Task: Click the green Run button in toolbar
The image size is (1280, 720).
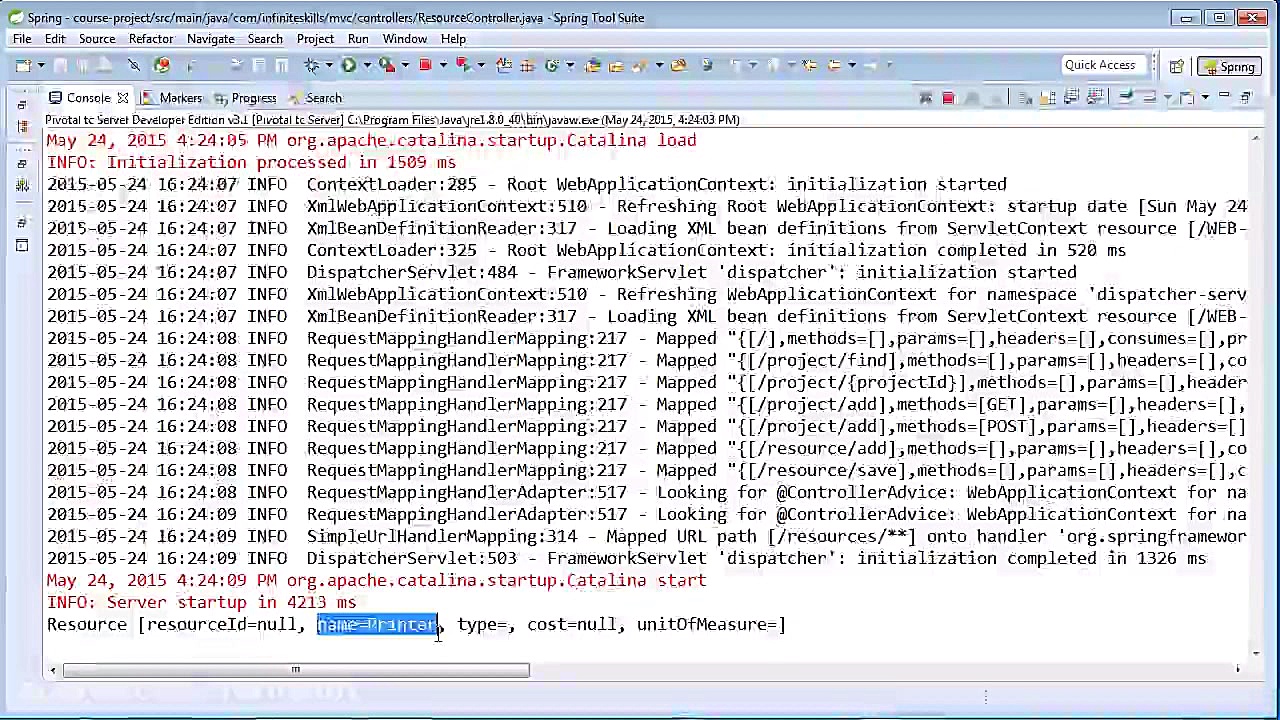Action: pyautogui.click(x=348, y=66)
